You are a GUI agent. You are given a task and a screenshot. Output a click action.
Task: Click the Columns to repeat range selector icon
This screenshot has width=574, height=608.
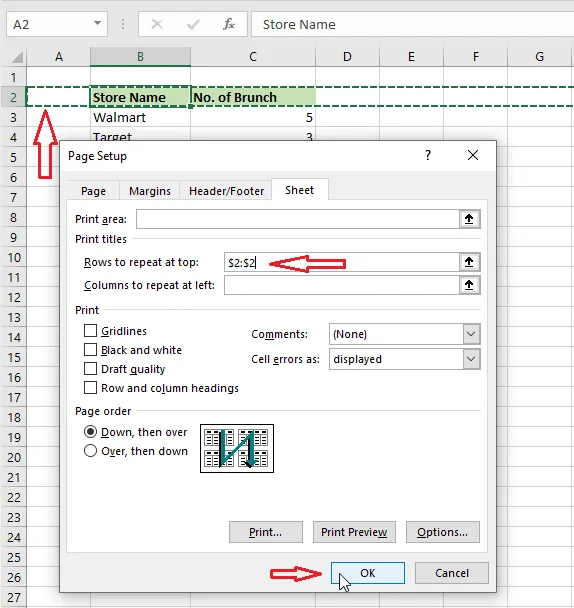(469, 285)
